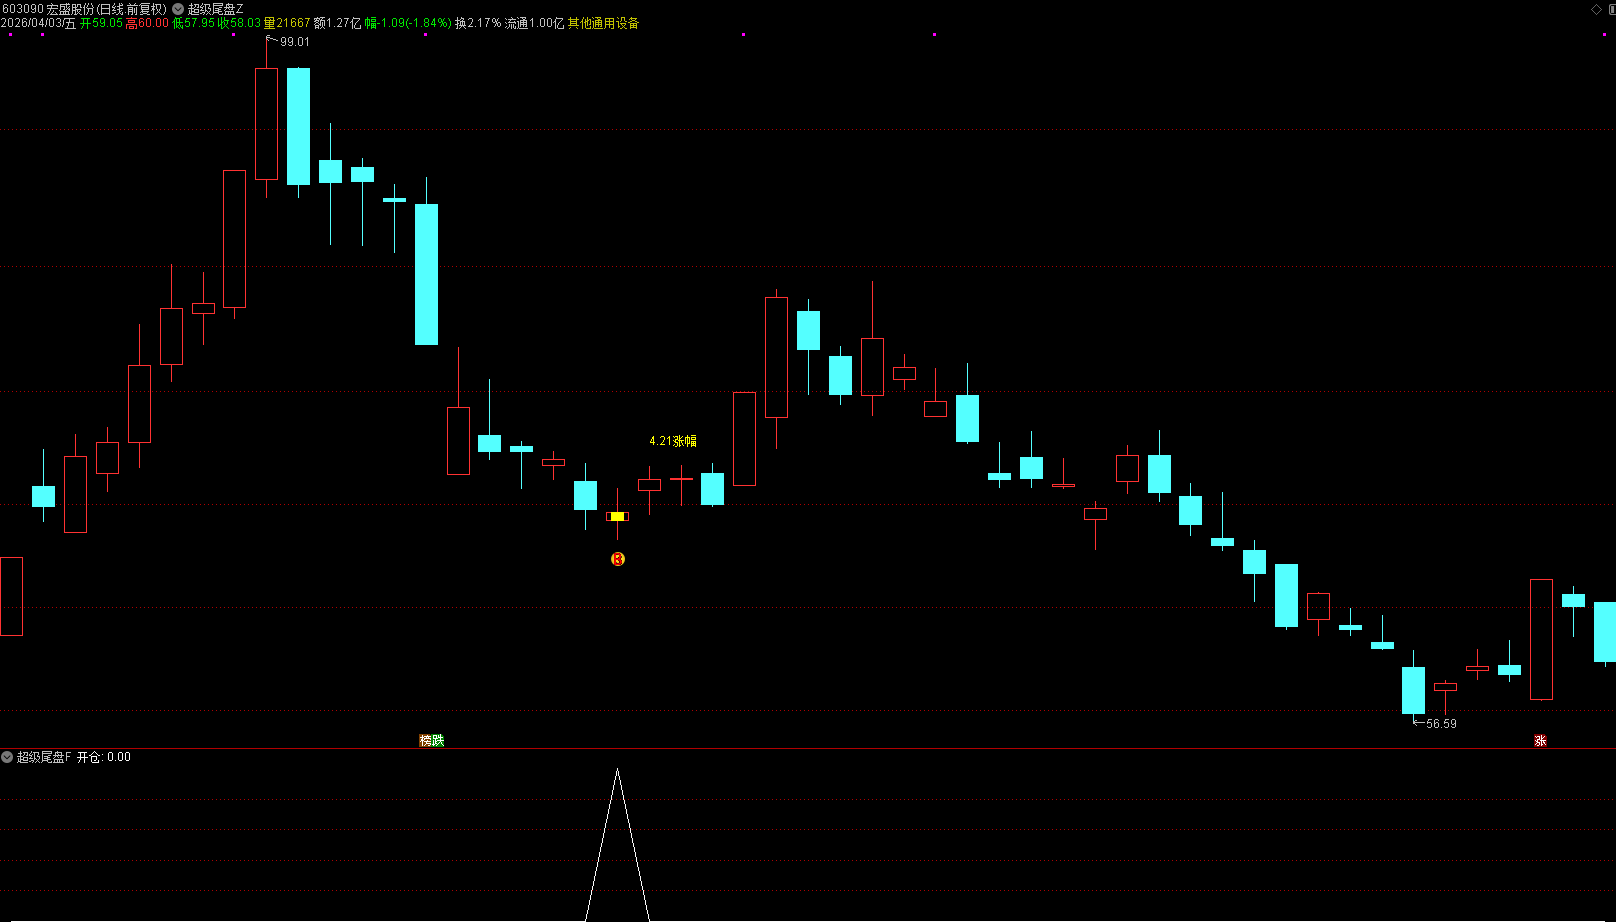The height and width of the screenshot is (922, 1616).
Task: Click the 其他通用设备 industry link
Action: [x=603, y=23]
